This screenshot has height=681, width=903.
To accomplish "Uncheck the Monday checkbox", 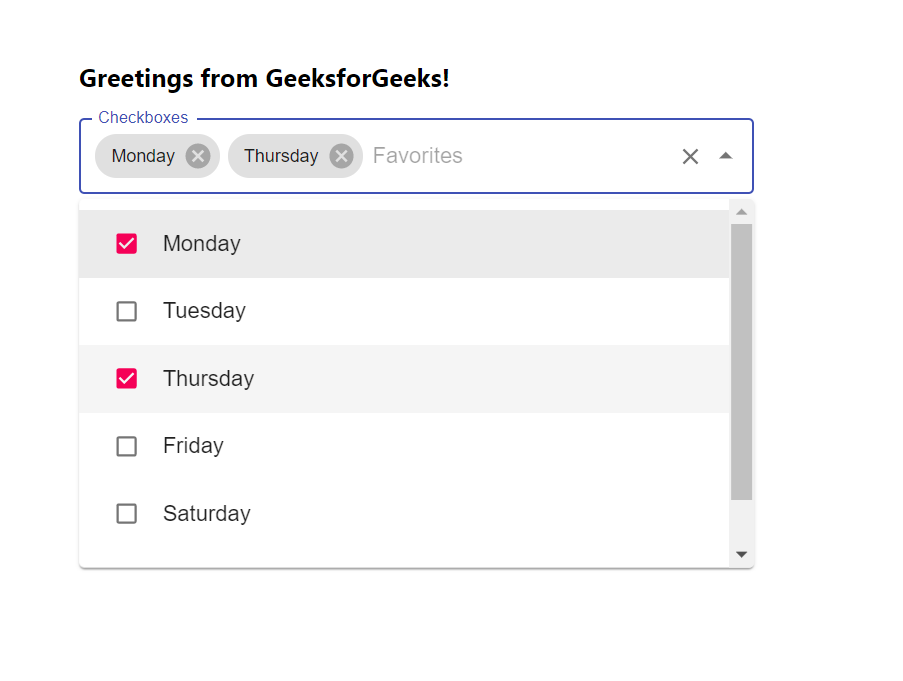I will [127, 244].
